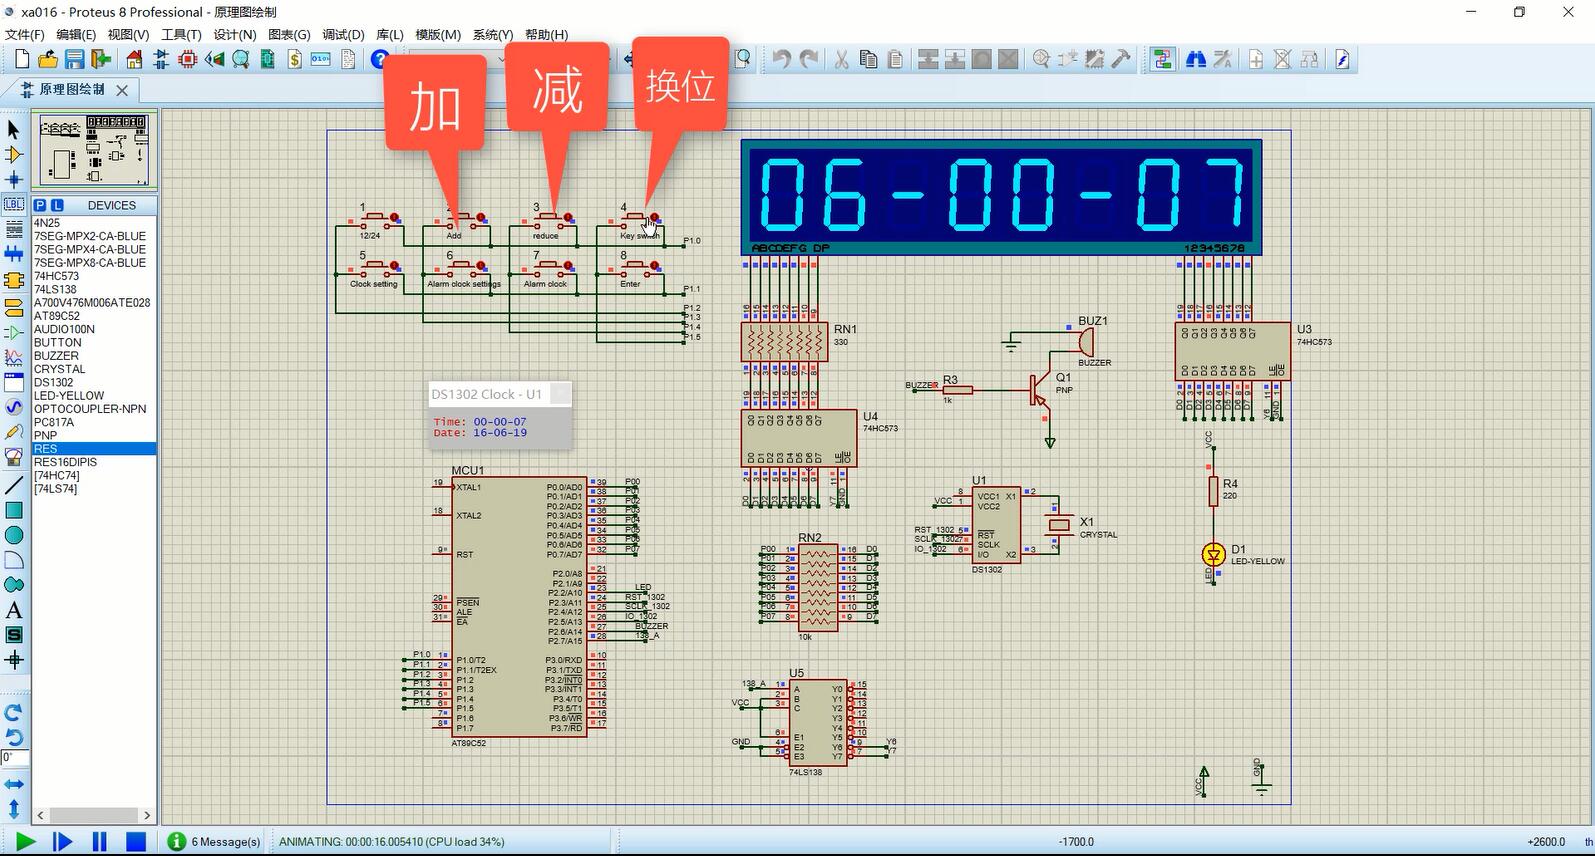Open the 调试(D) menu

click(343, 34)
